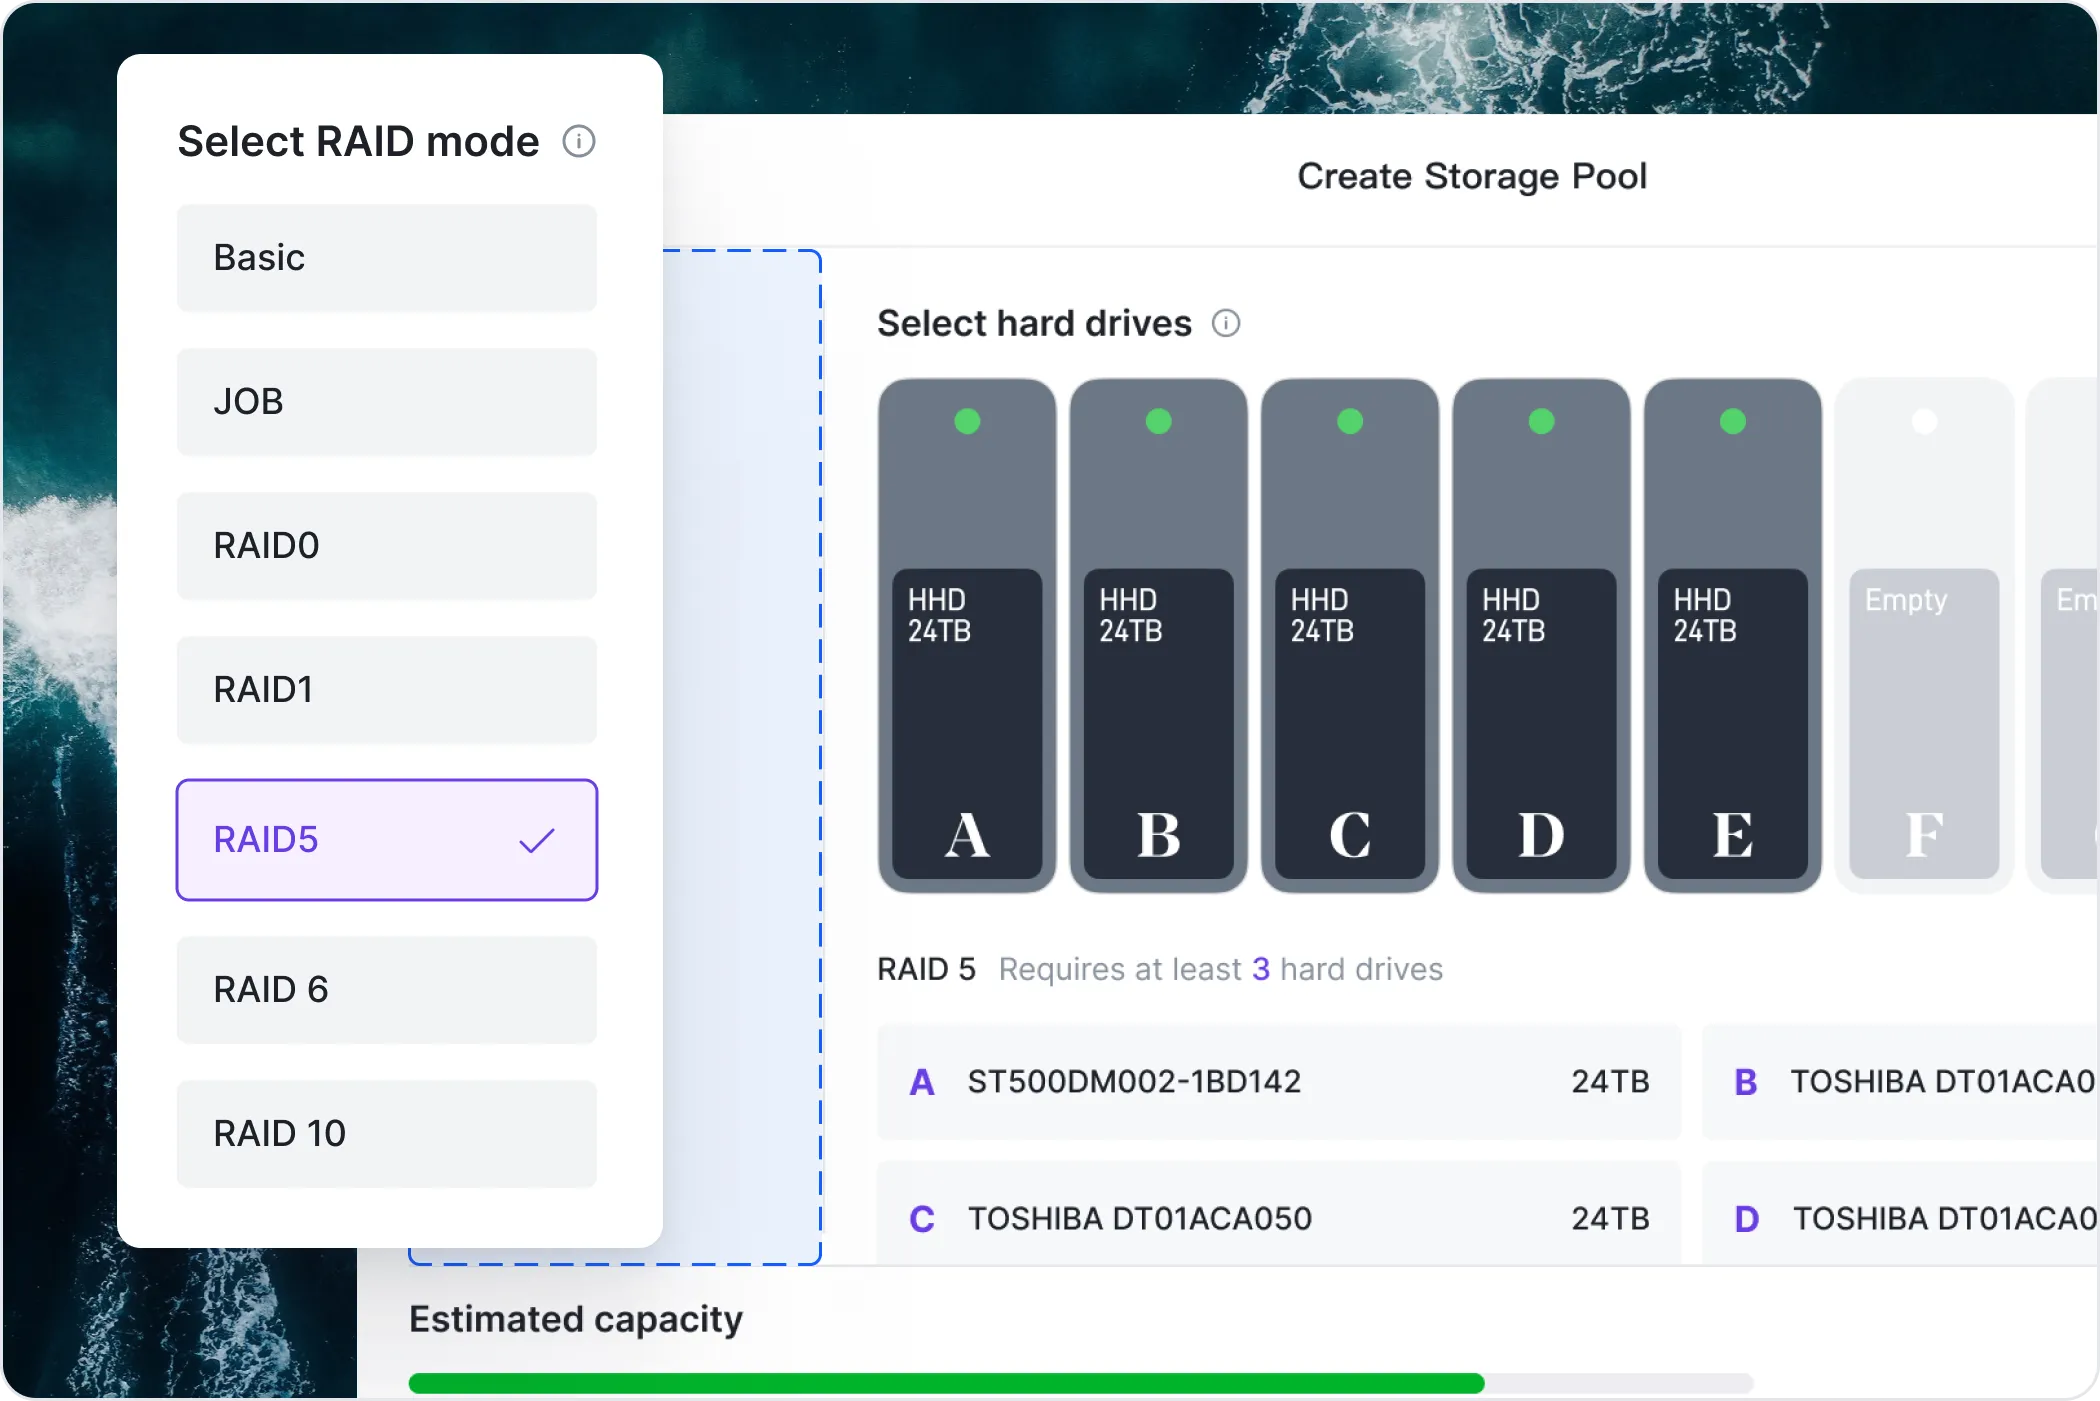This screenshot has height=1401, width=2100.
Task: Pick RAID 10 mode
Action: pos(387,1134)
